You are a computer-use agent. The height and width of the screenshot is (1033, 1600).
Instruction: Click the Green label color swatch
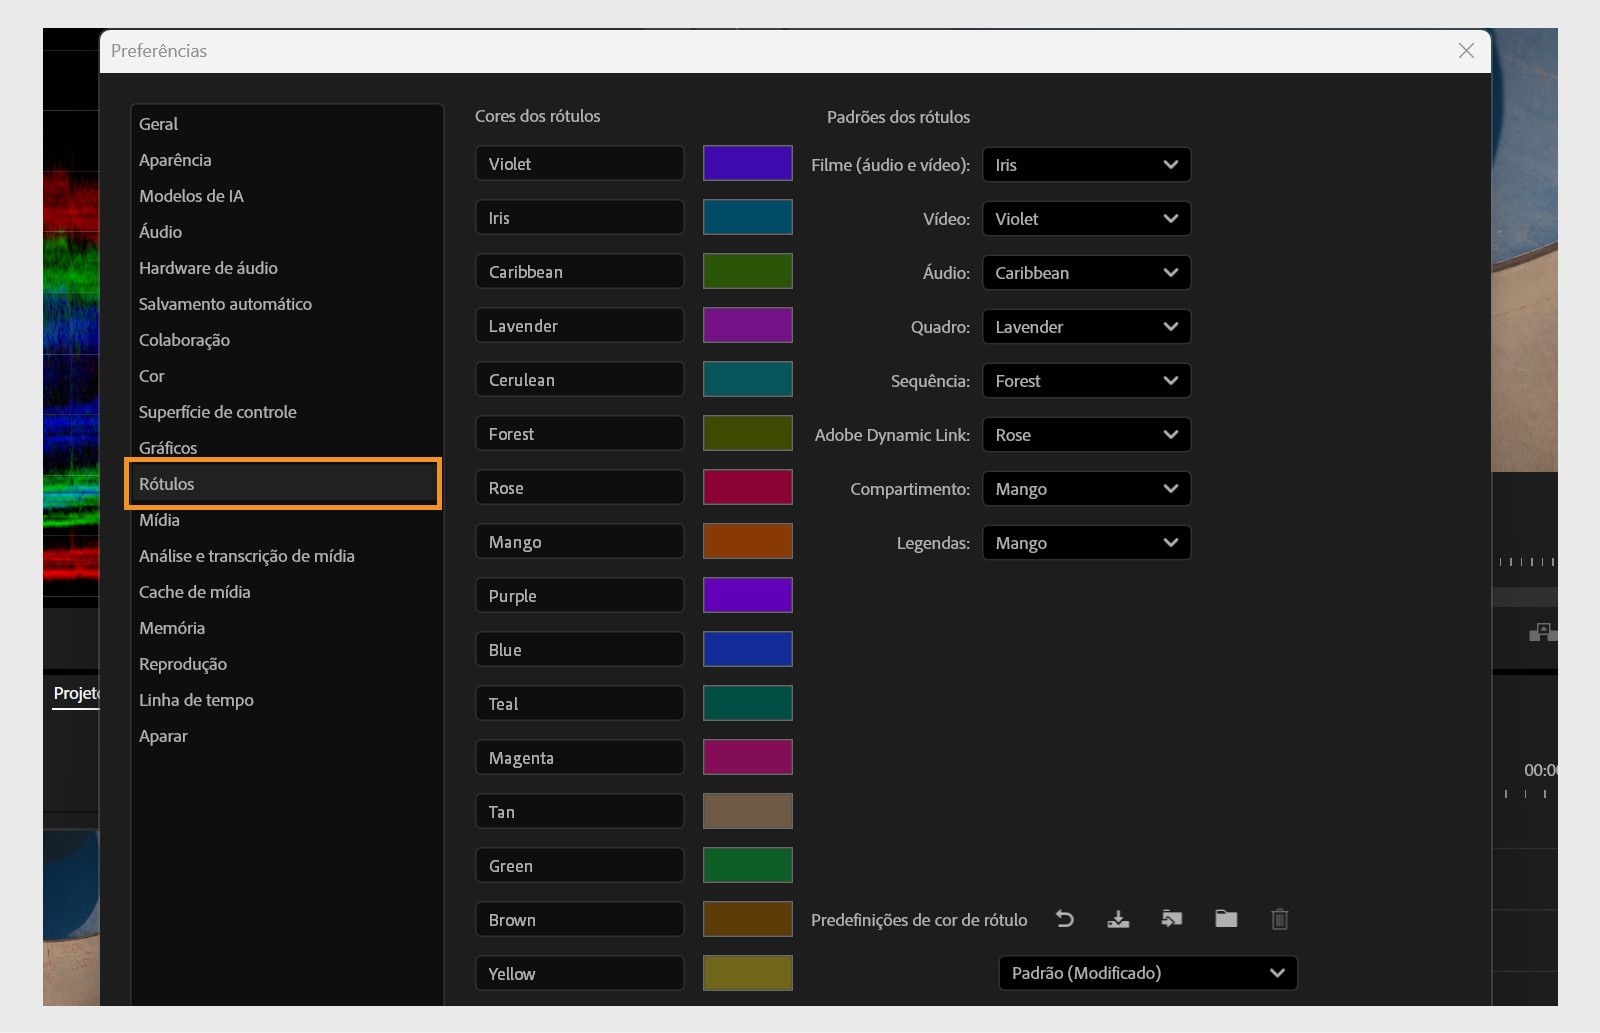point(748,865)
